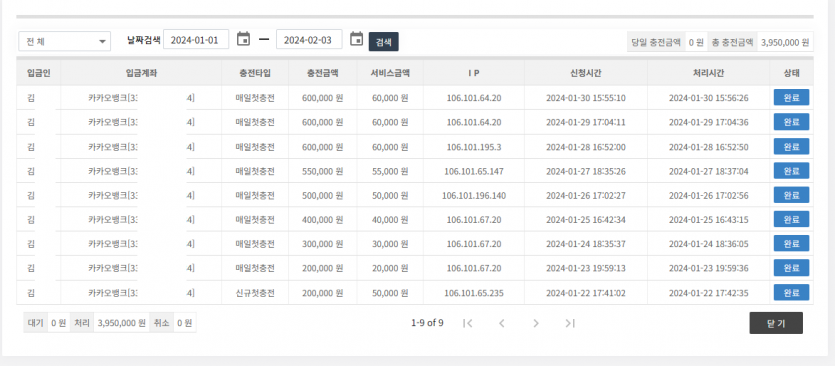This screenshot has width=835, height=366.
Task: Select the 55,000 원 service amount cell
Action: pyautogui.click(x=390, y=171)
